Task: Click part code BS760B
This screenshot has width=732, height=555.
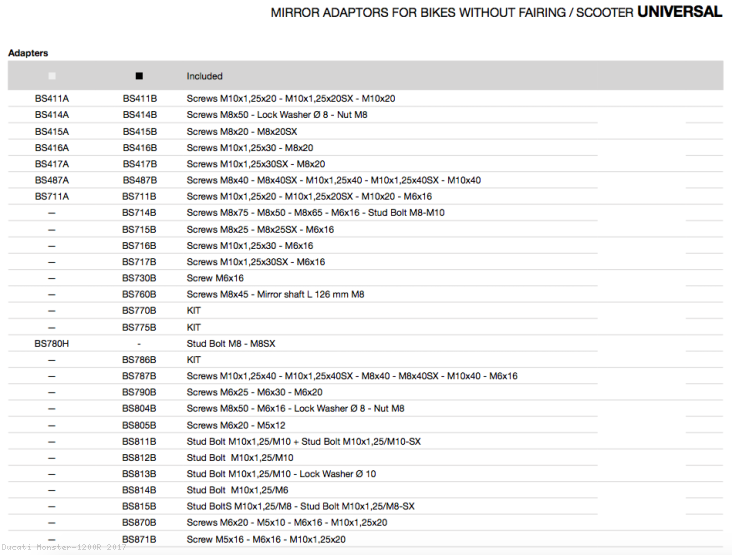Action: tap(139, 294)
